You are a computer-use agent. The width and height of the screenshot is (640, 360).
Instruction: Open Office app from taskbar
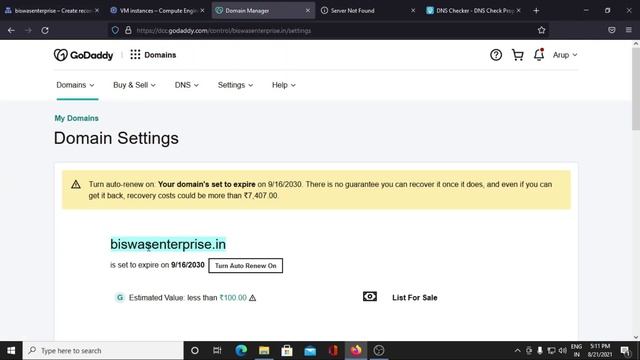click(x=333, y=351)
